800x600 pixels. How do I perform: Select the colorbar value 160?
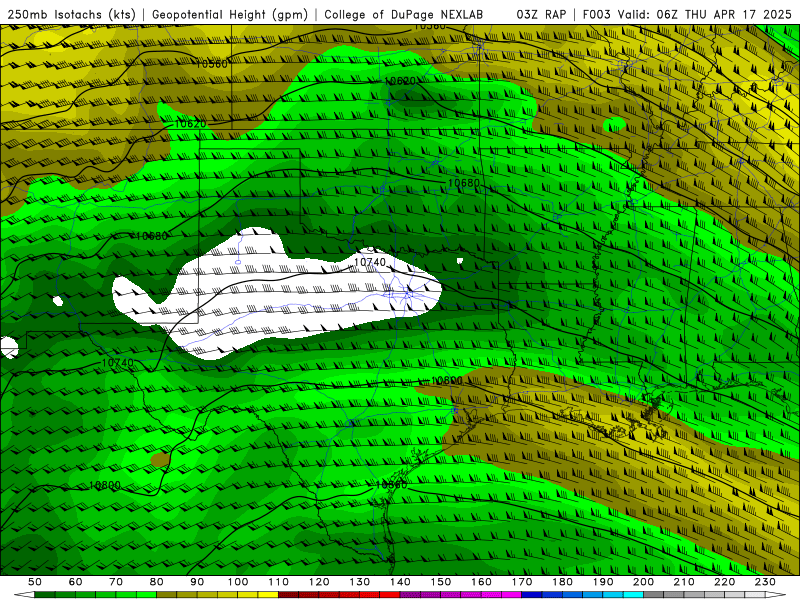tap(481, 582)
